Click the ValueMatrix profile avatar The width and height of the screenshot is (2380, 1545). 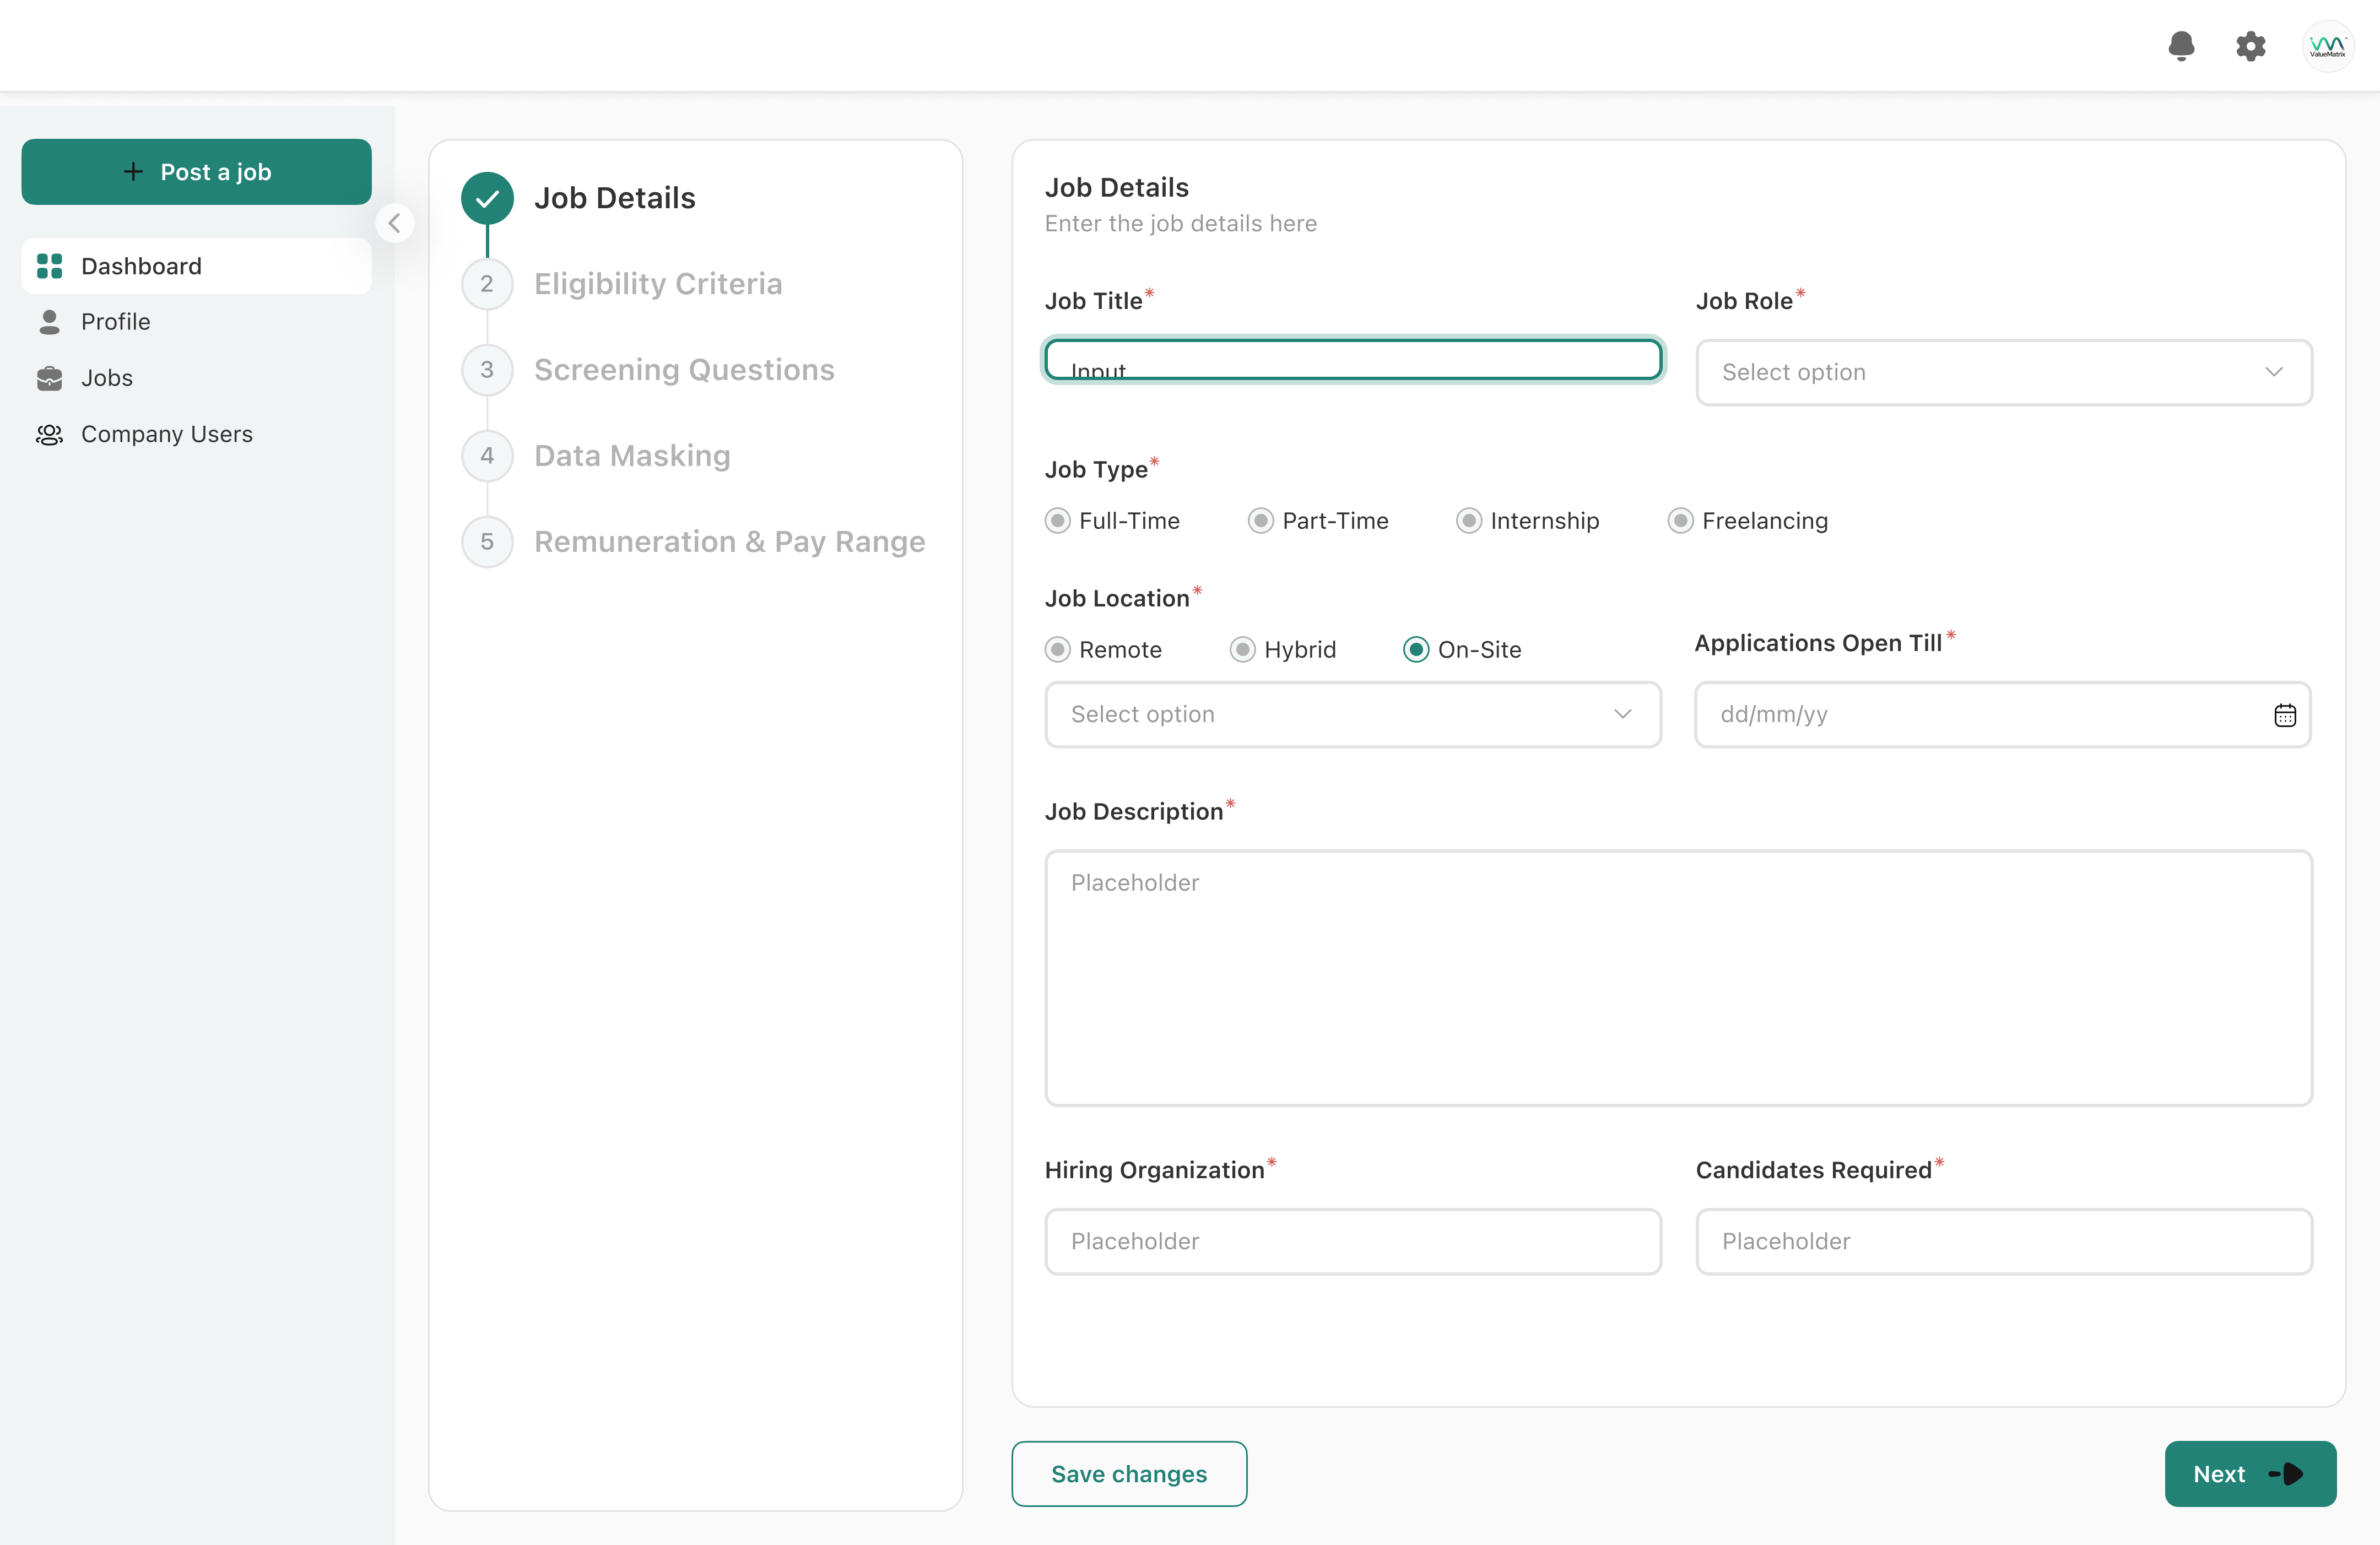tap(2327, 46)
